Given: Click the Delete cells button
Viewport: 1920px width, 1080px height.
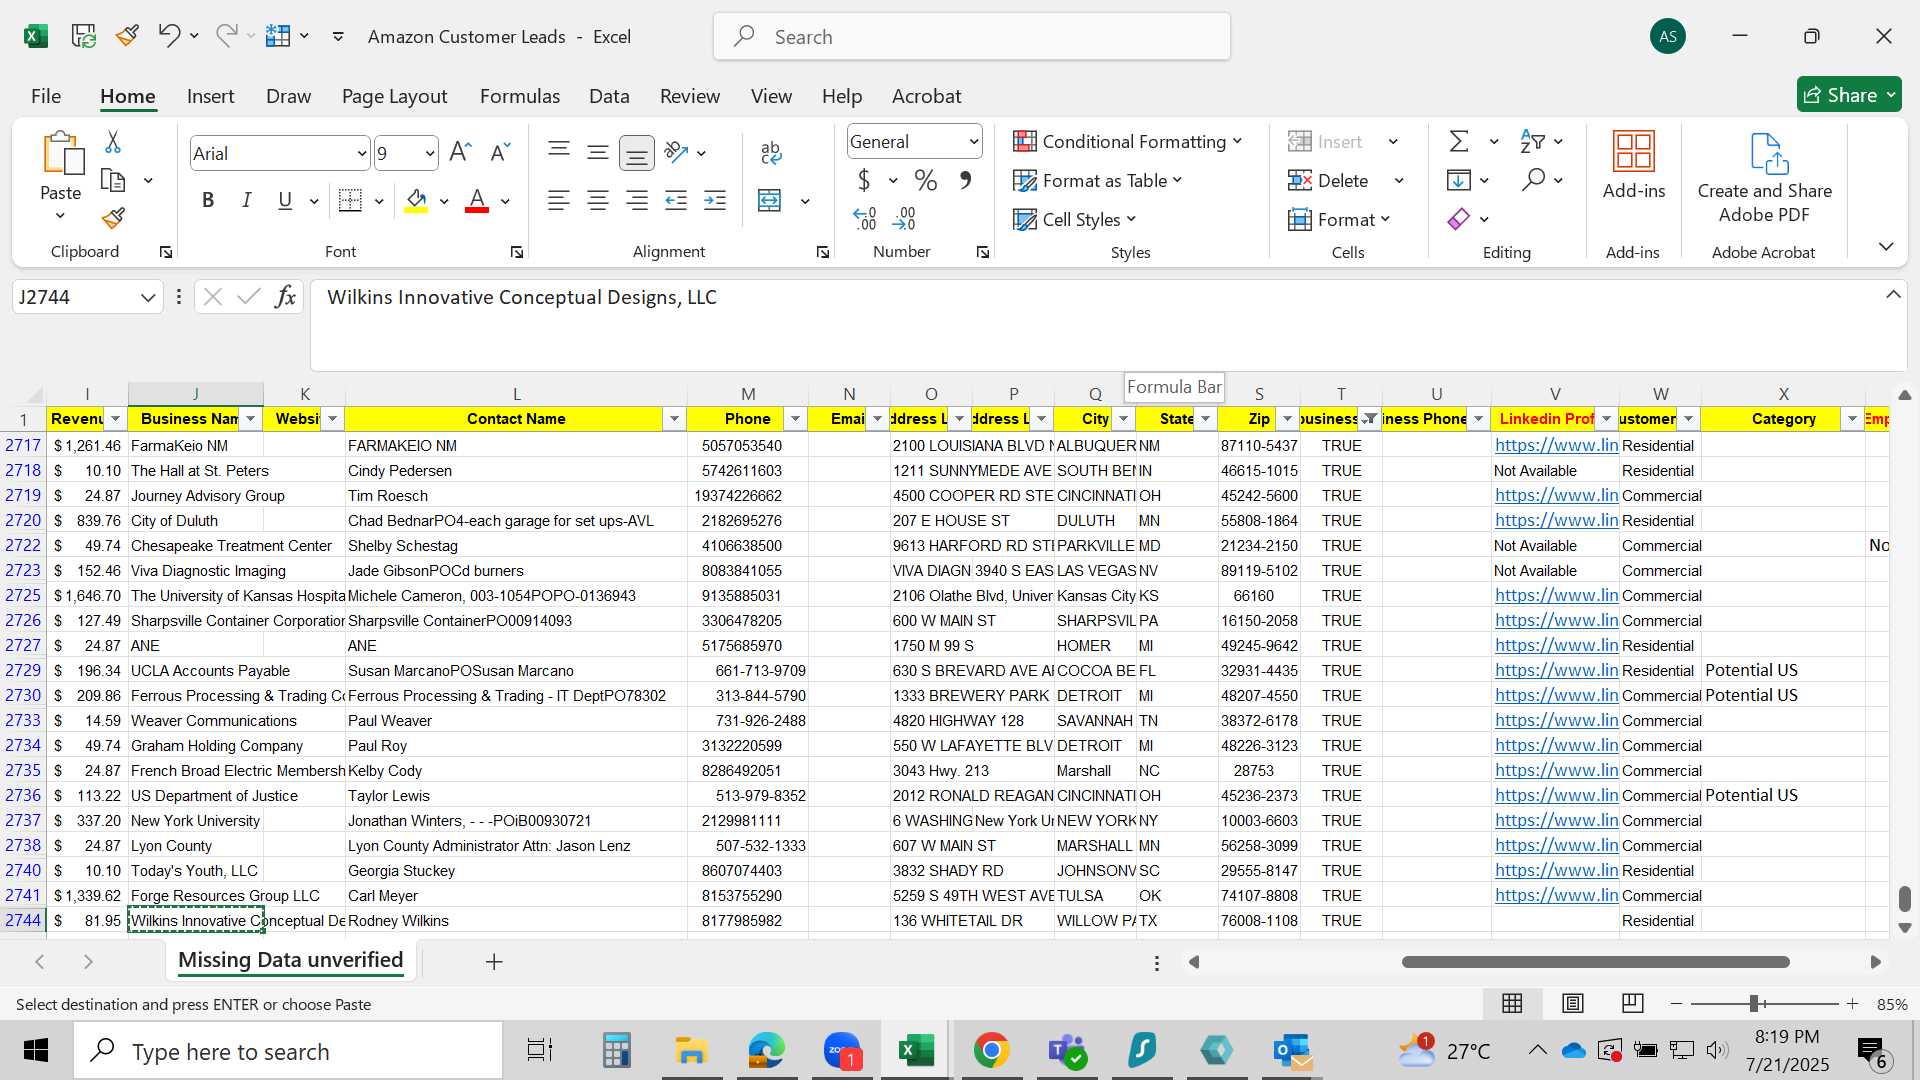Looking at the screenshot, I should coord(1330,180).
